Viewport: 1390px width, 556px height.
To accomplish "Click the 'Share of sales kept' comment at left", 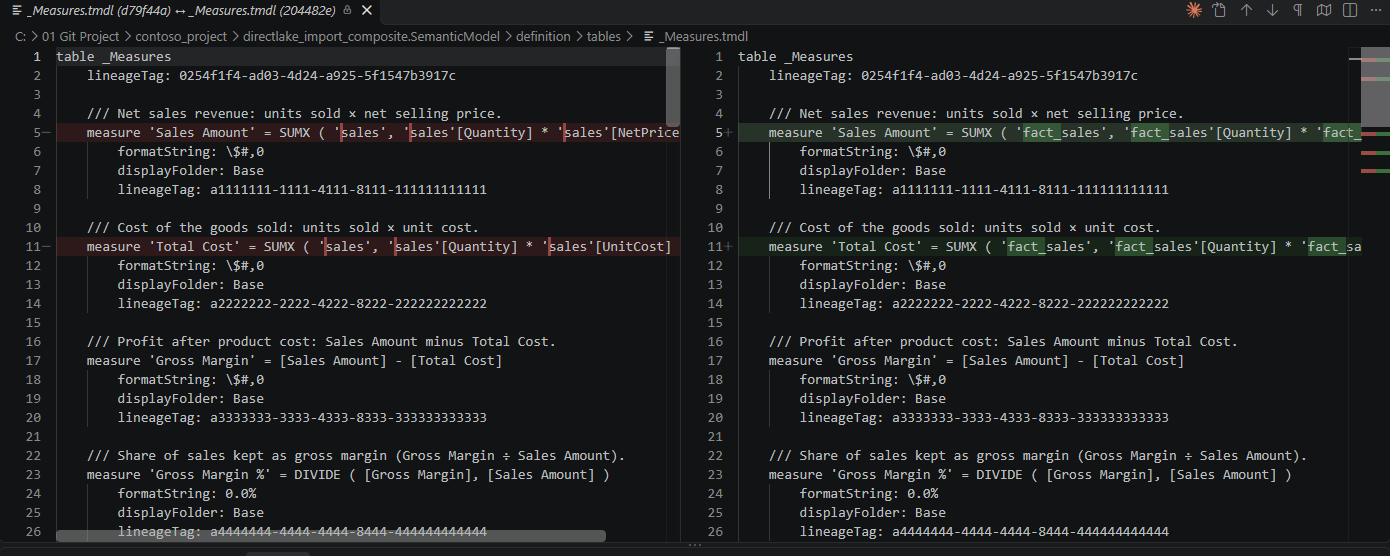I will pyautogui.click(x=356, y=456).
